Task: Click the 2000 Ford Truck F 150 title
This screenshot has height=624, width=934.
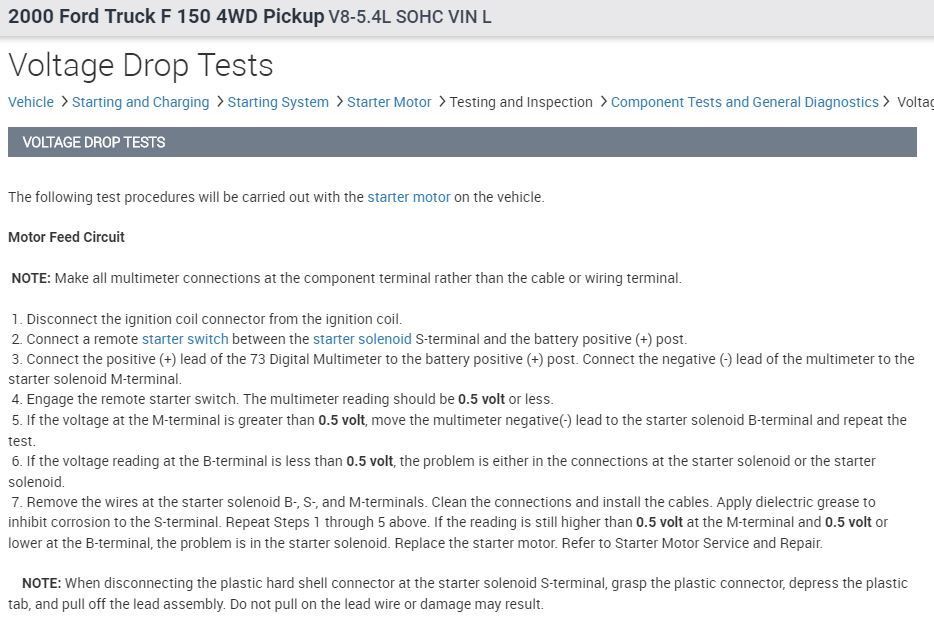Action: (x=166, y=17)
